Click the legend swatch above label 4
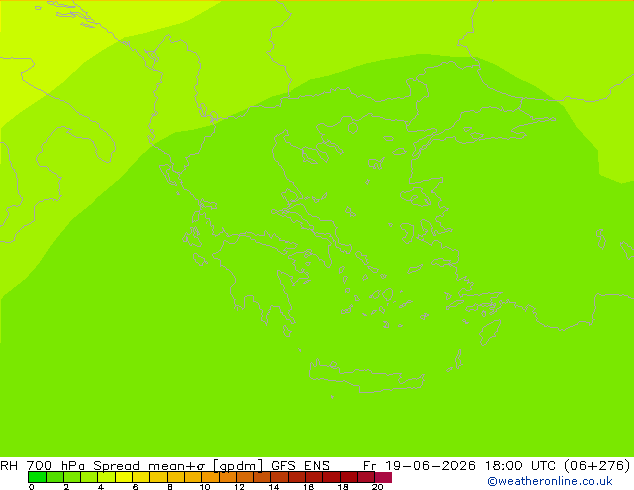Image resolution: width=634 pixels, height=490 pixels. (106, 477)
